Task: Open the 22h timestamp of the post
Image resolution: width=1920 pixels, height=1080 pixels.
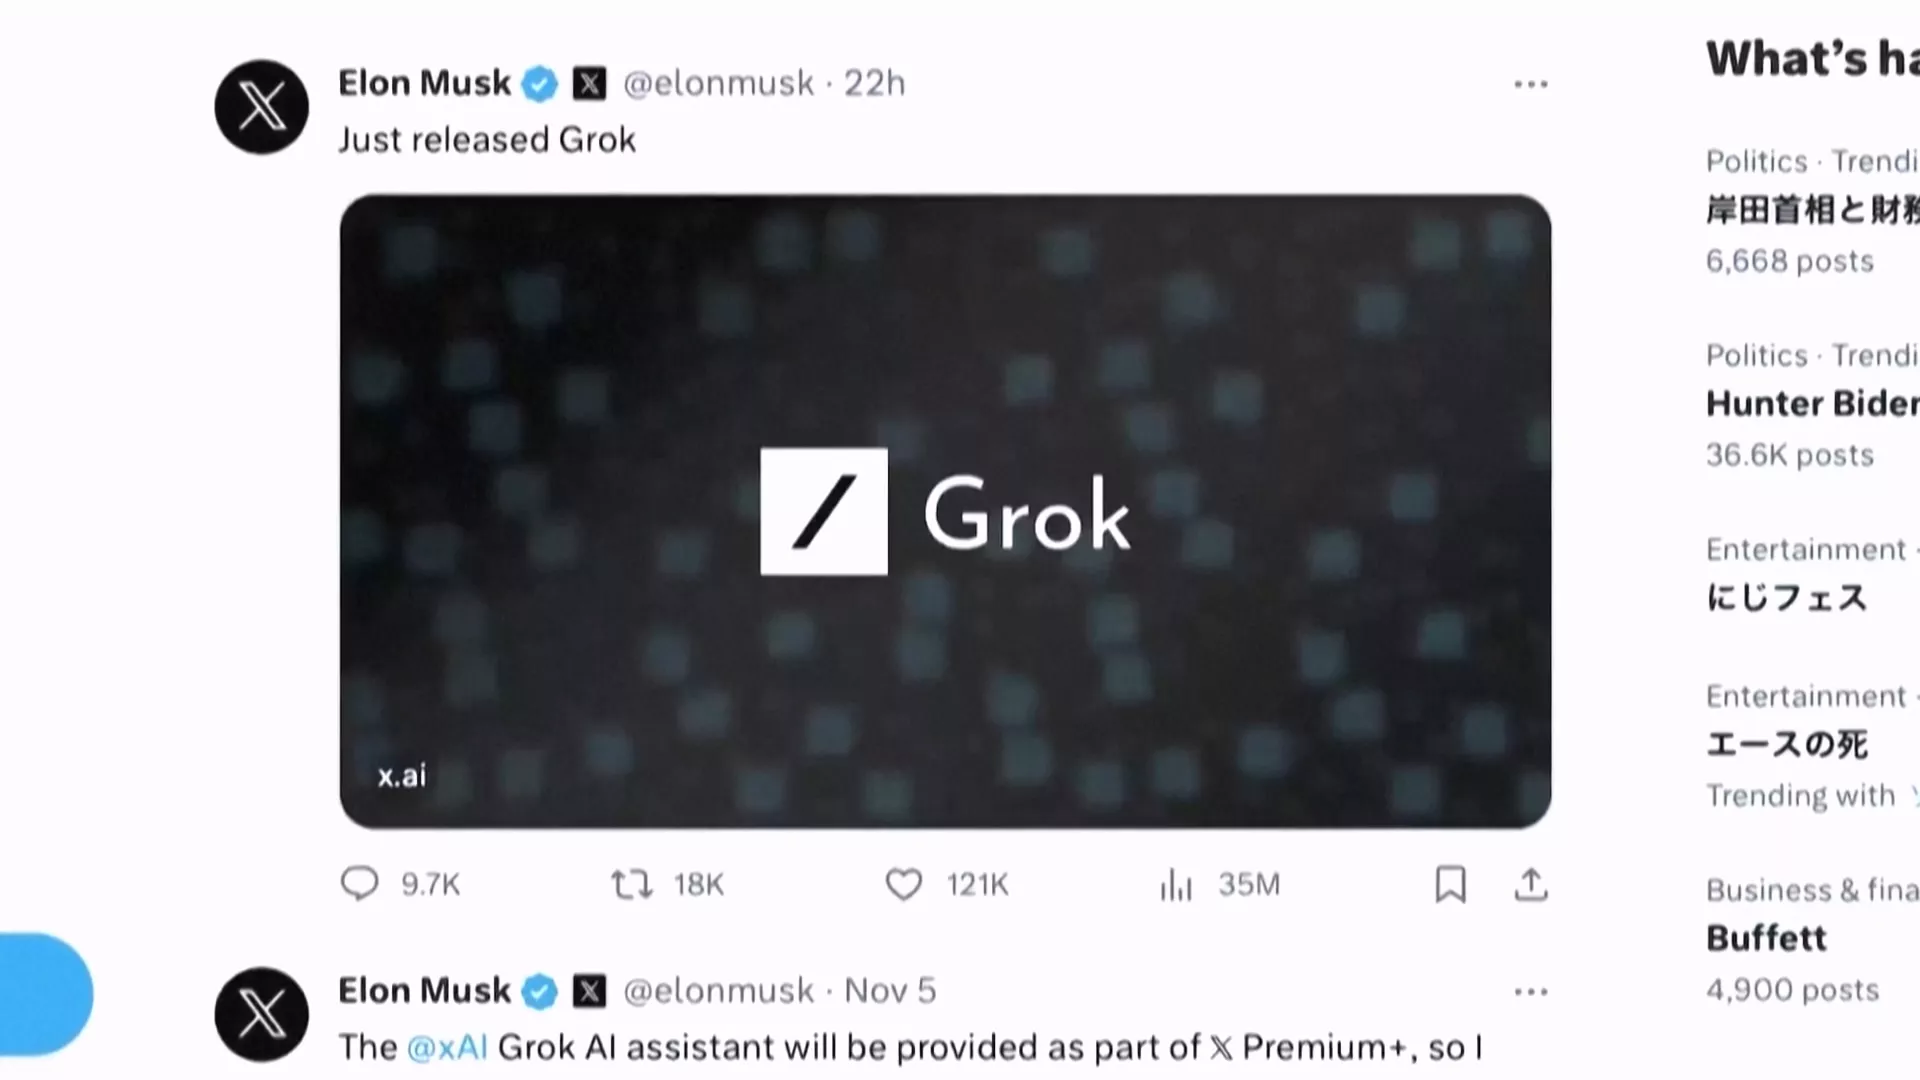Action: coord(874,84)
